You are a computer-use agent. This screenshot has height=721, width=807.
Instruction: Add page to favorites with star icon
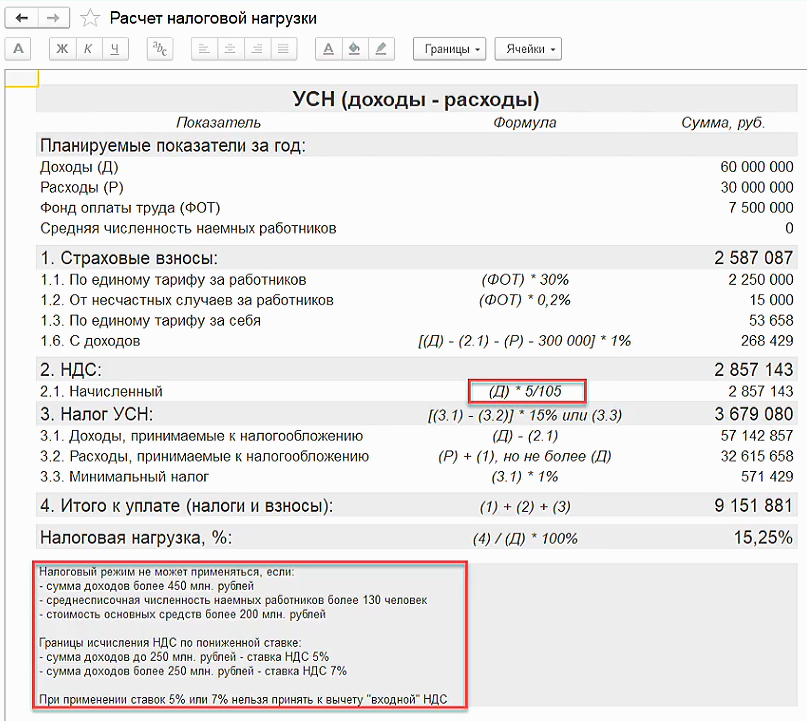coord(90,18)
